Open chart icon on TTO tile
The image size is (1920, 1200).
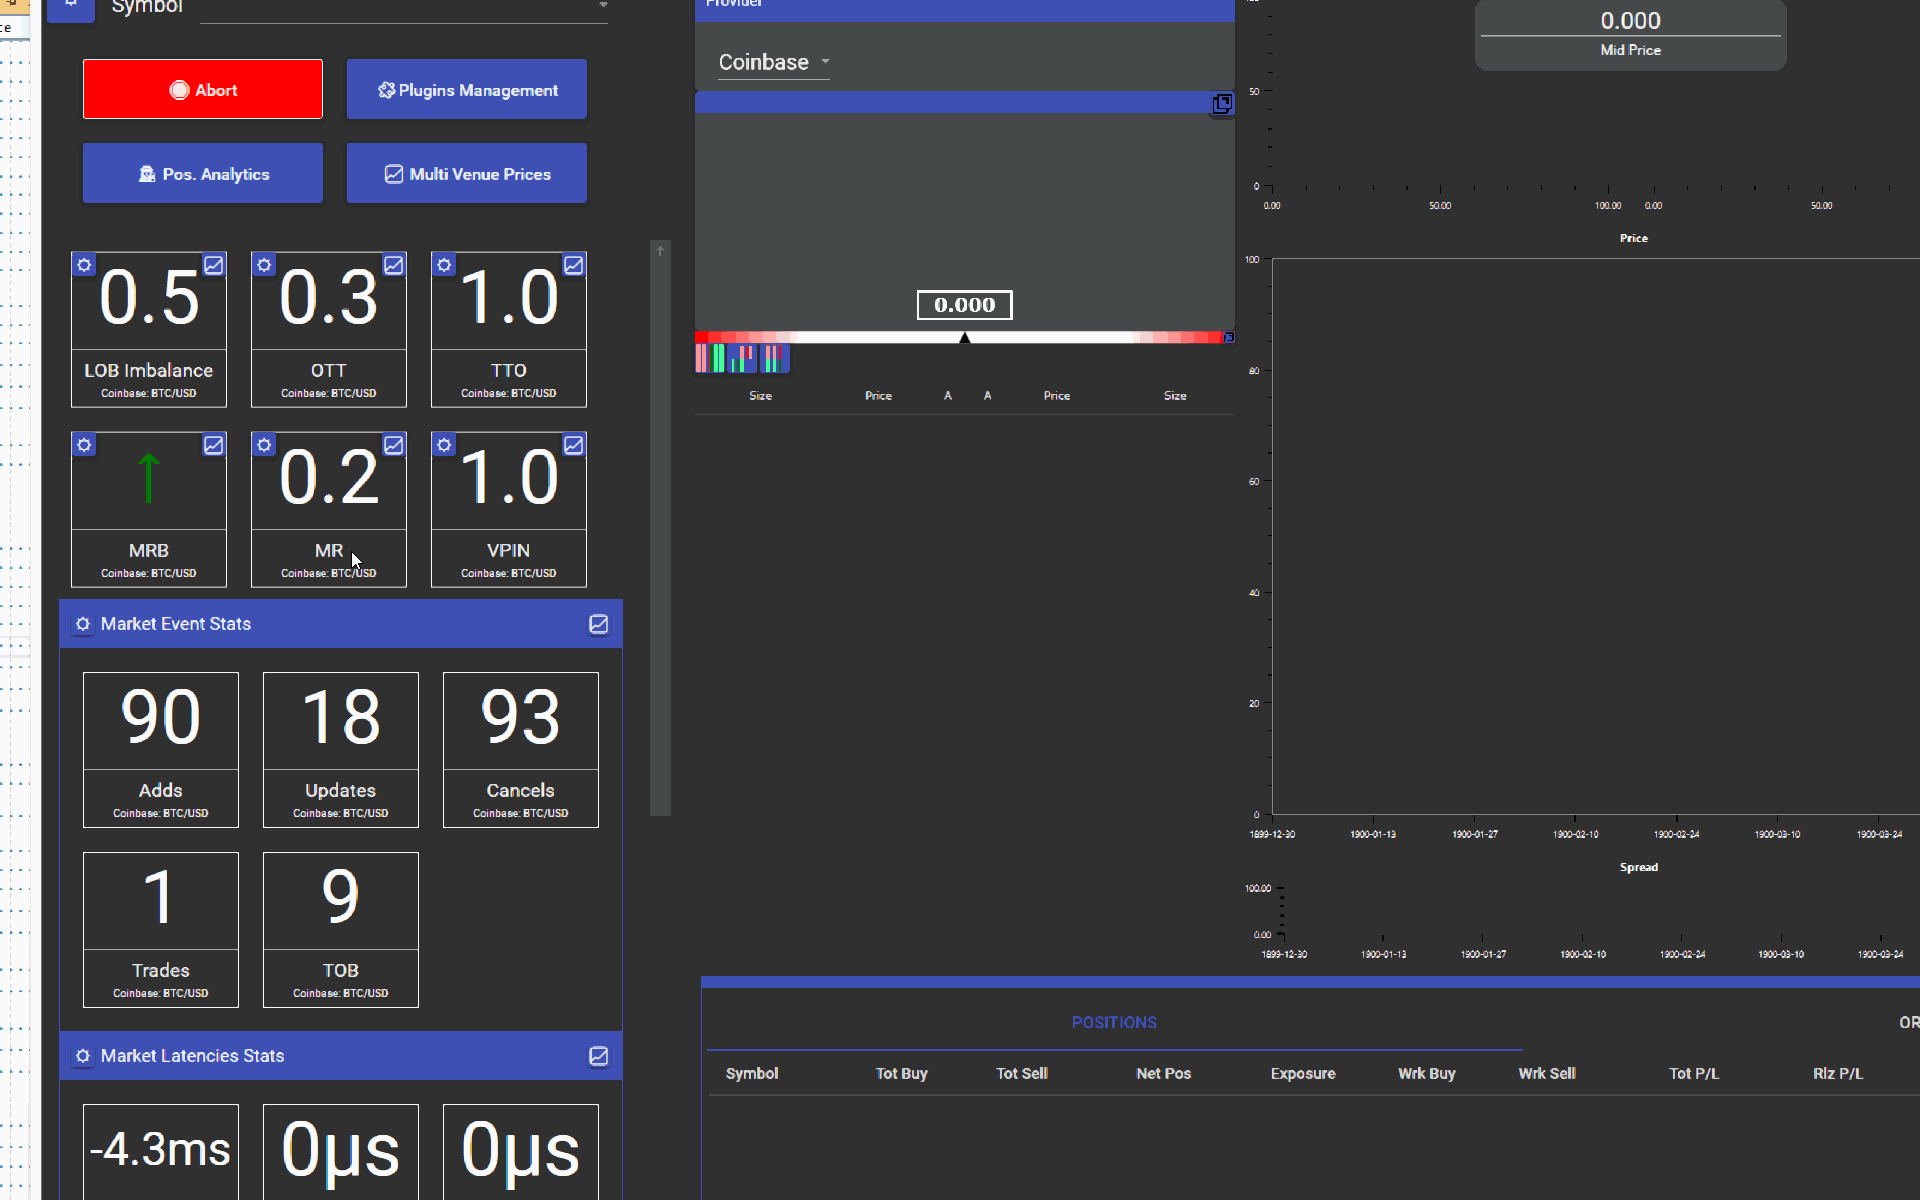(x=574, y=265)
